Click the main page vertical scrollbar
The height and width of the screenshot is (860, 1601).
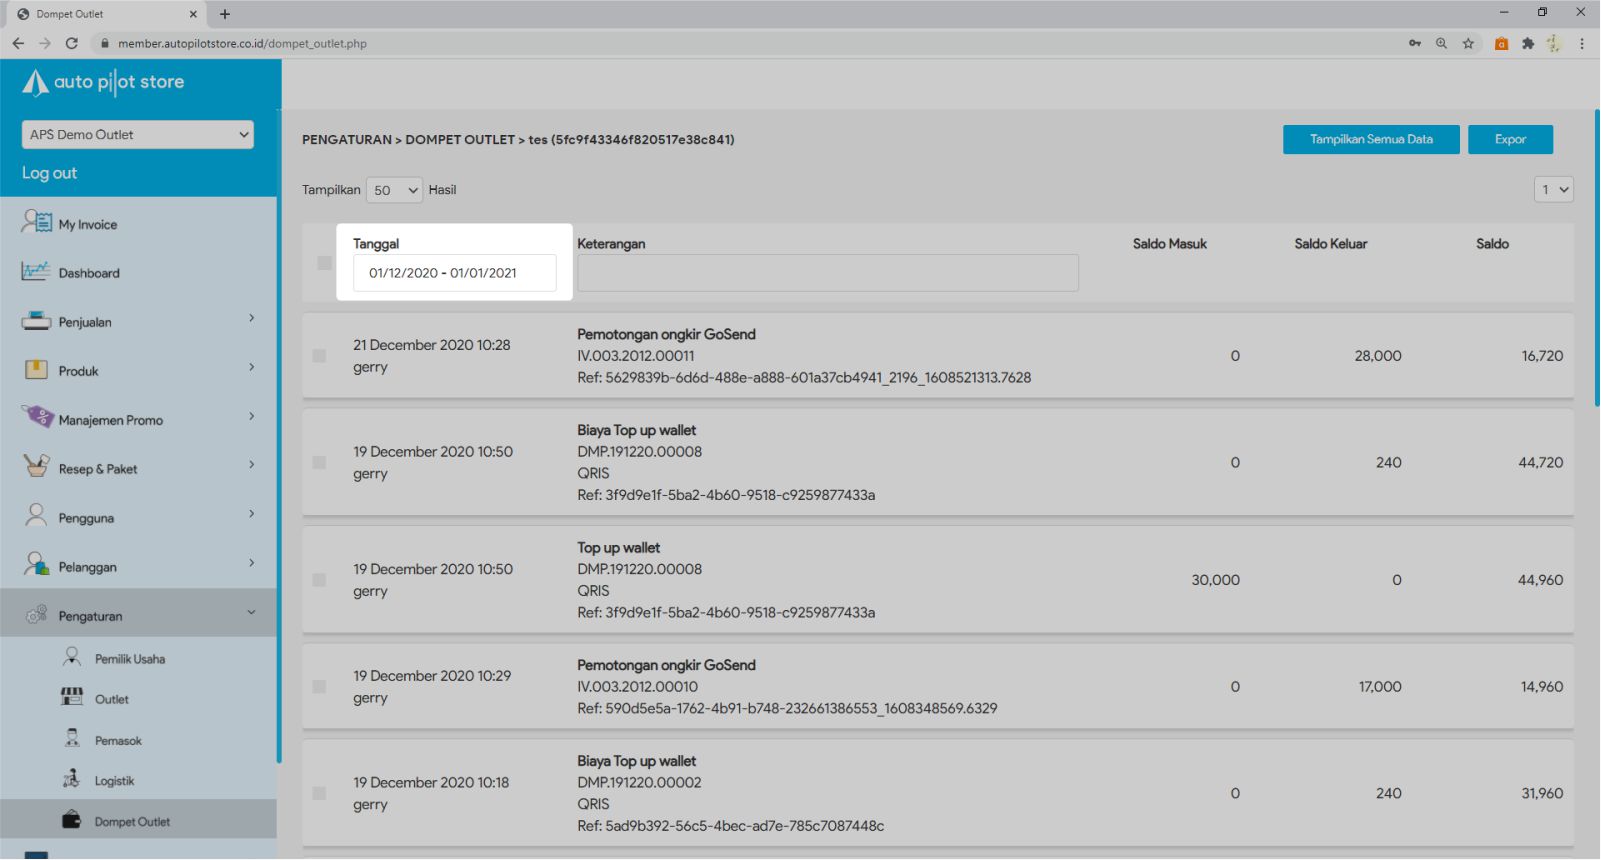1595,260
